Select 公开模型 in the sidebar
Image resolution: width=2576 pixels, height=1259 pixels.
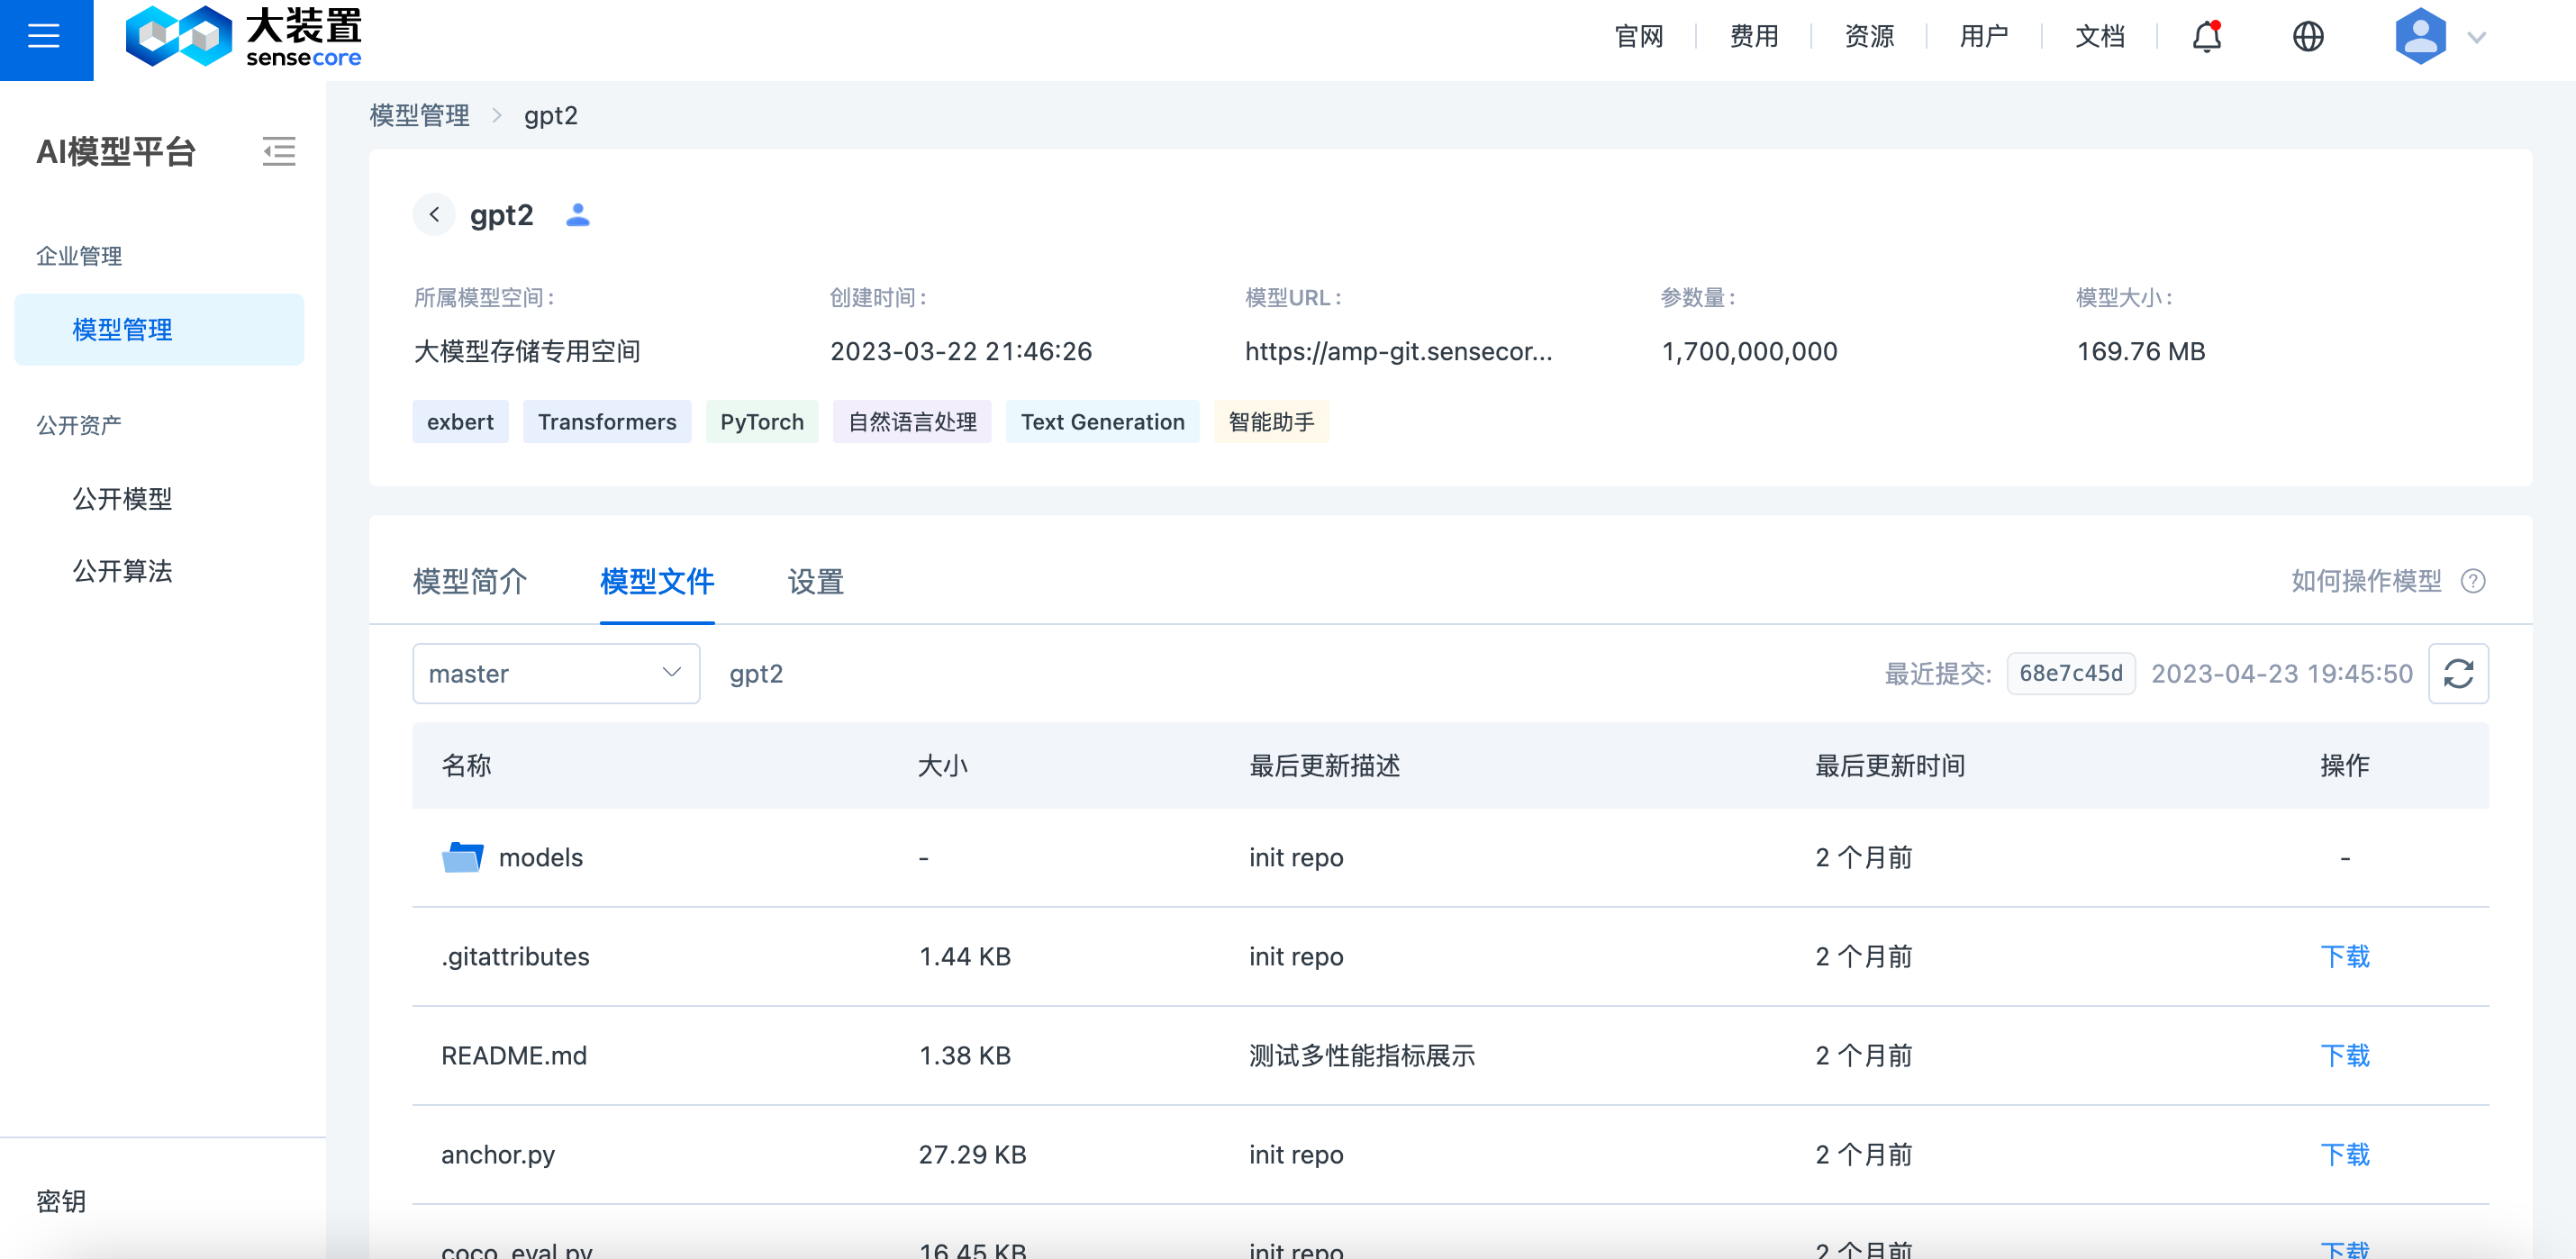[x=122, y=499]
